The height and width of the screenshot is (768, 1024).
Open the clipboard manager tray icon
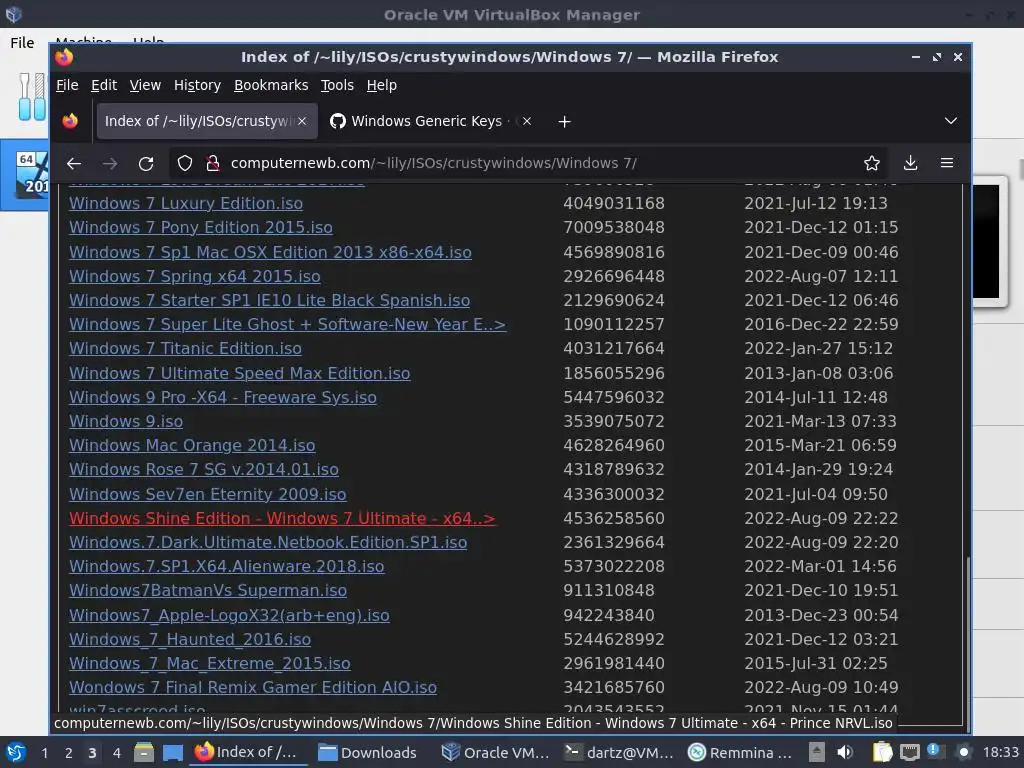pos(882,752)
